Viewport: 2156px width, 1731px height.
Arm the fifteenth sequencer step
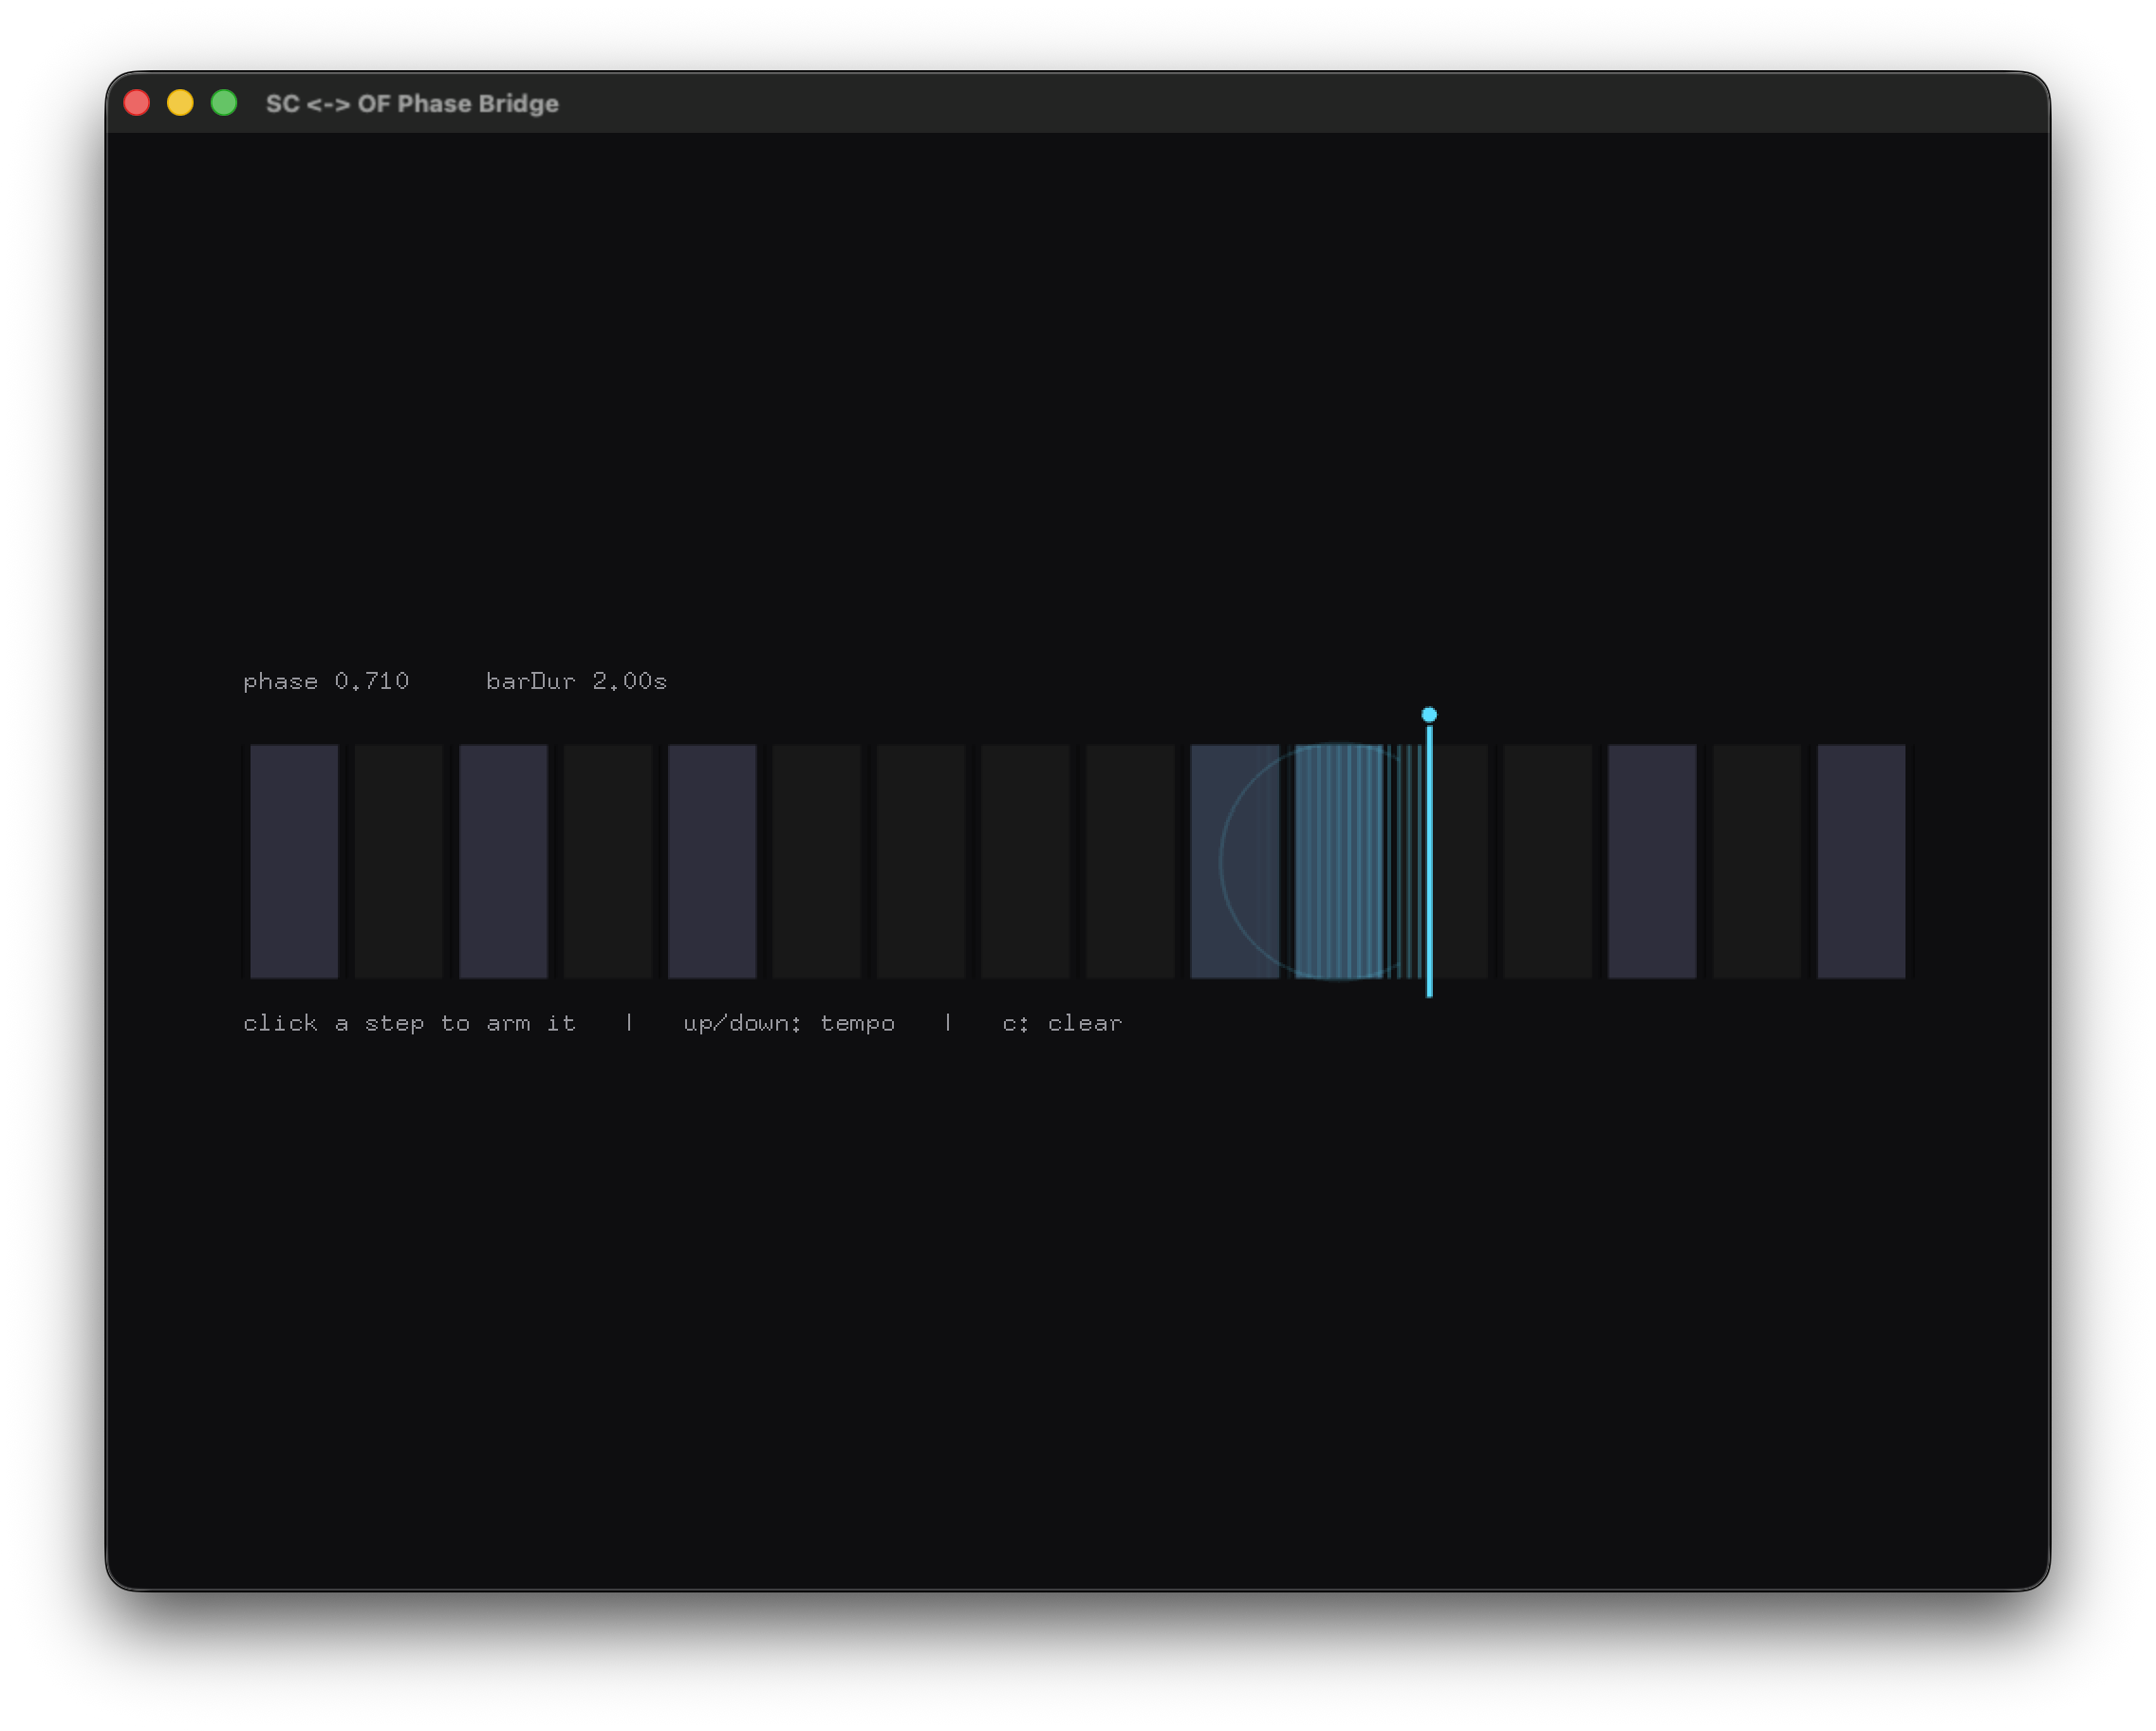pyautogui.click(x=1757, y=861)
